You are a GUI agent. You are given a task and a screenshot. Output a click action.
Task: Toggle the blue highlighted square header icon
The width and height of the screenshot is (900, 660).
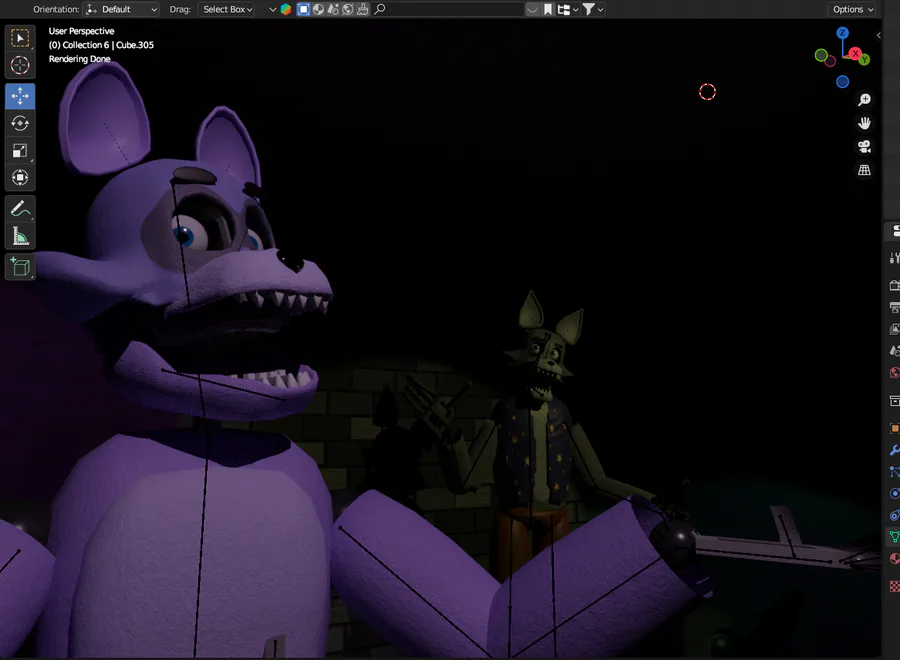click(x=303, y=9)
